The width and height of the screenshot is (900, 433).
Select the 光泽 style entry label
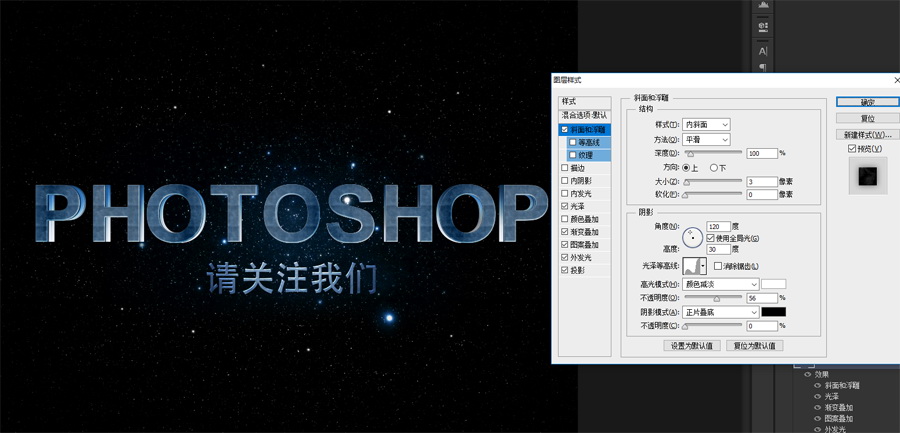pyautogui.click(x=577, y=206)
